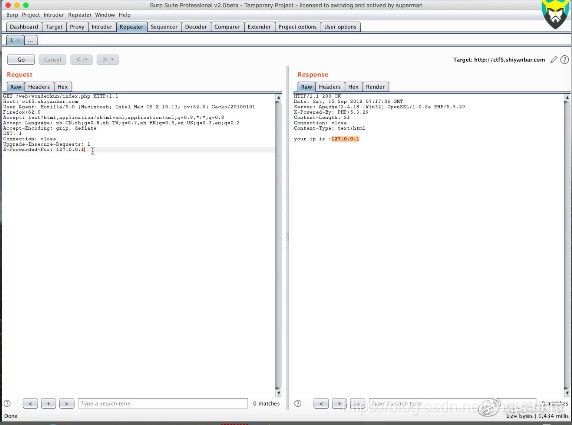Image resolution: width=572 pixels, height=425 pixels.
Task: Click the Go button to send request
Action: click(21, 59)
